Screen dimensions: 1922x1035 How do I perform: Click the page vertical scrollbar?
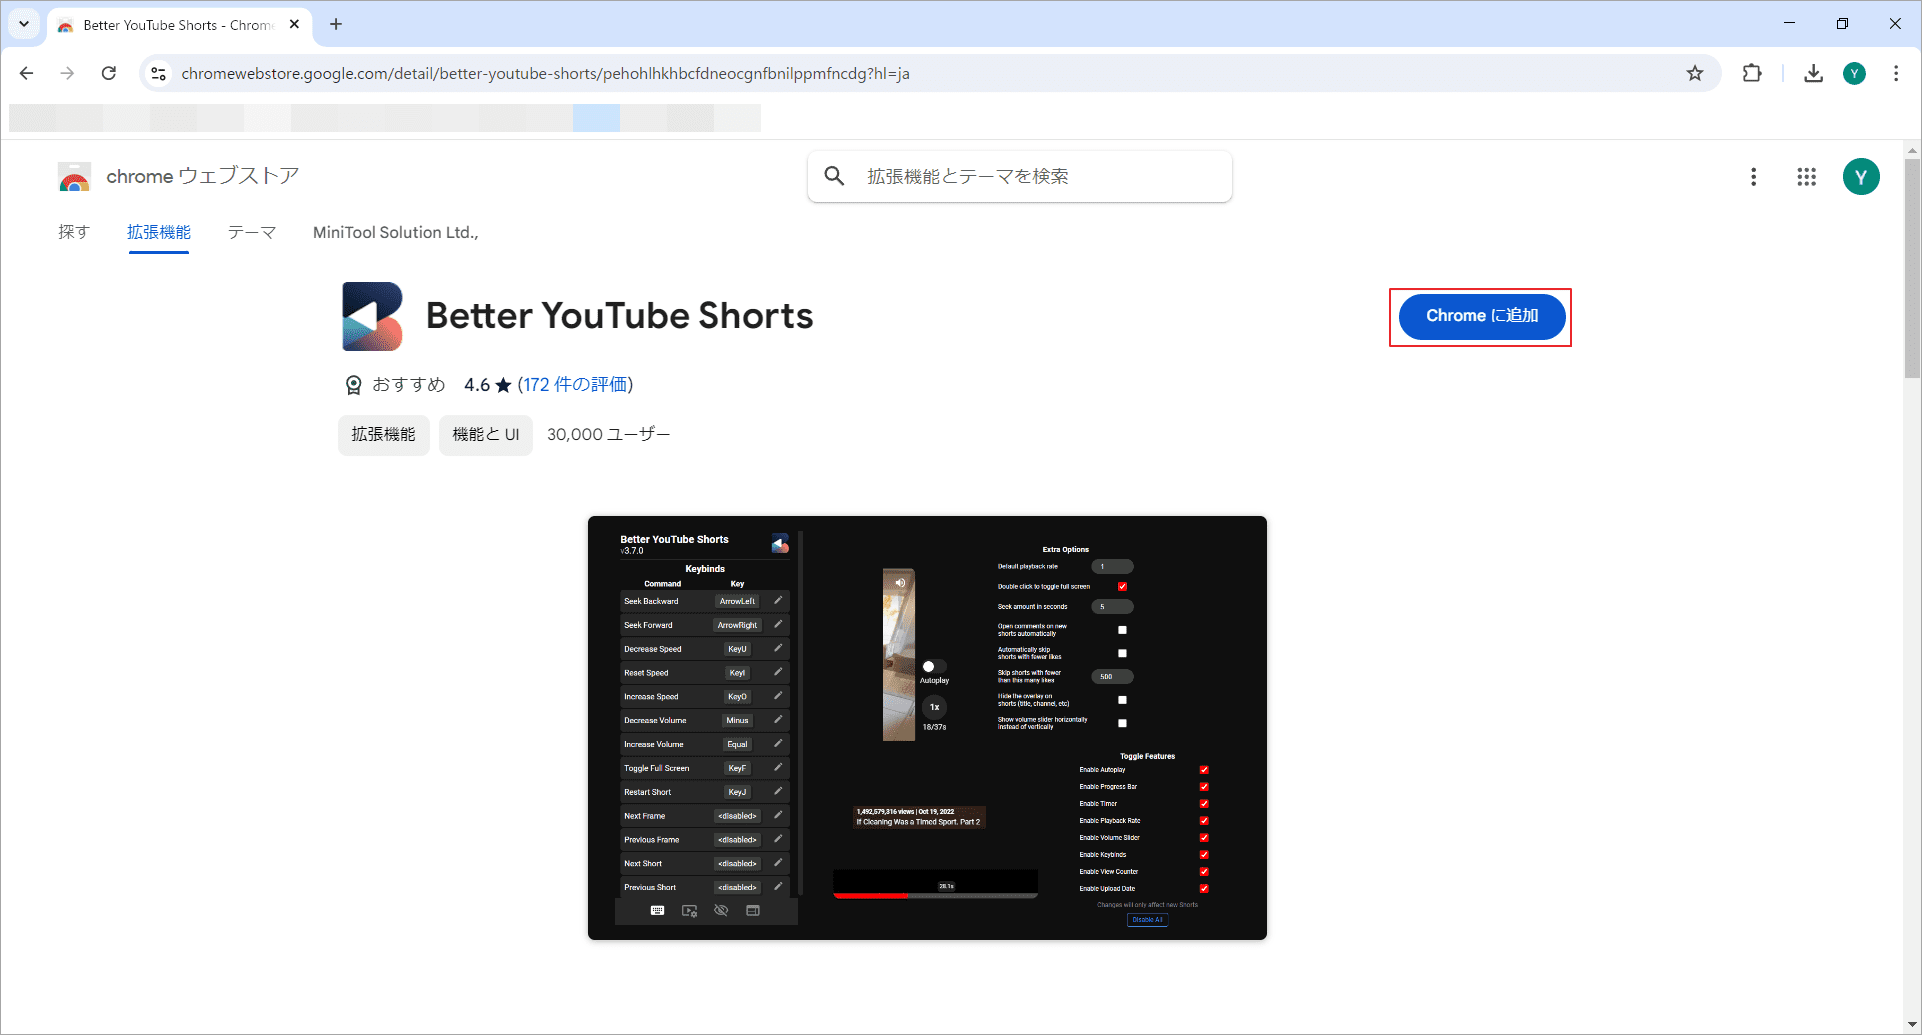click(x=1912, y=270)
